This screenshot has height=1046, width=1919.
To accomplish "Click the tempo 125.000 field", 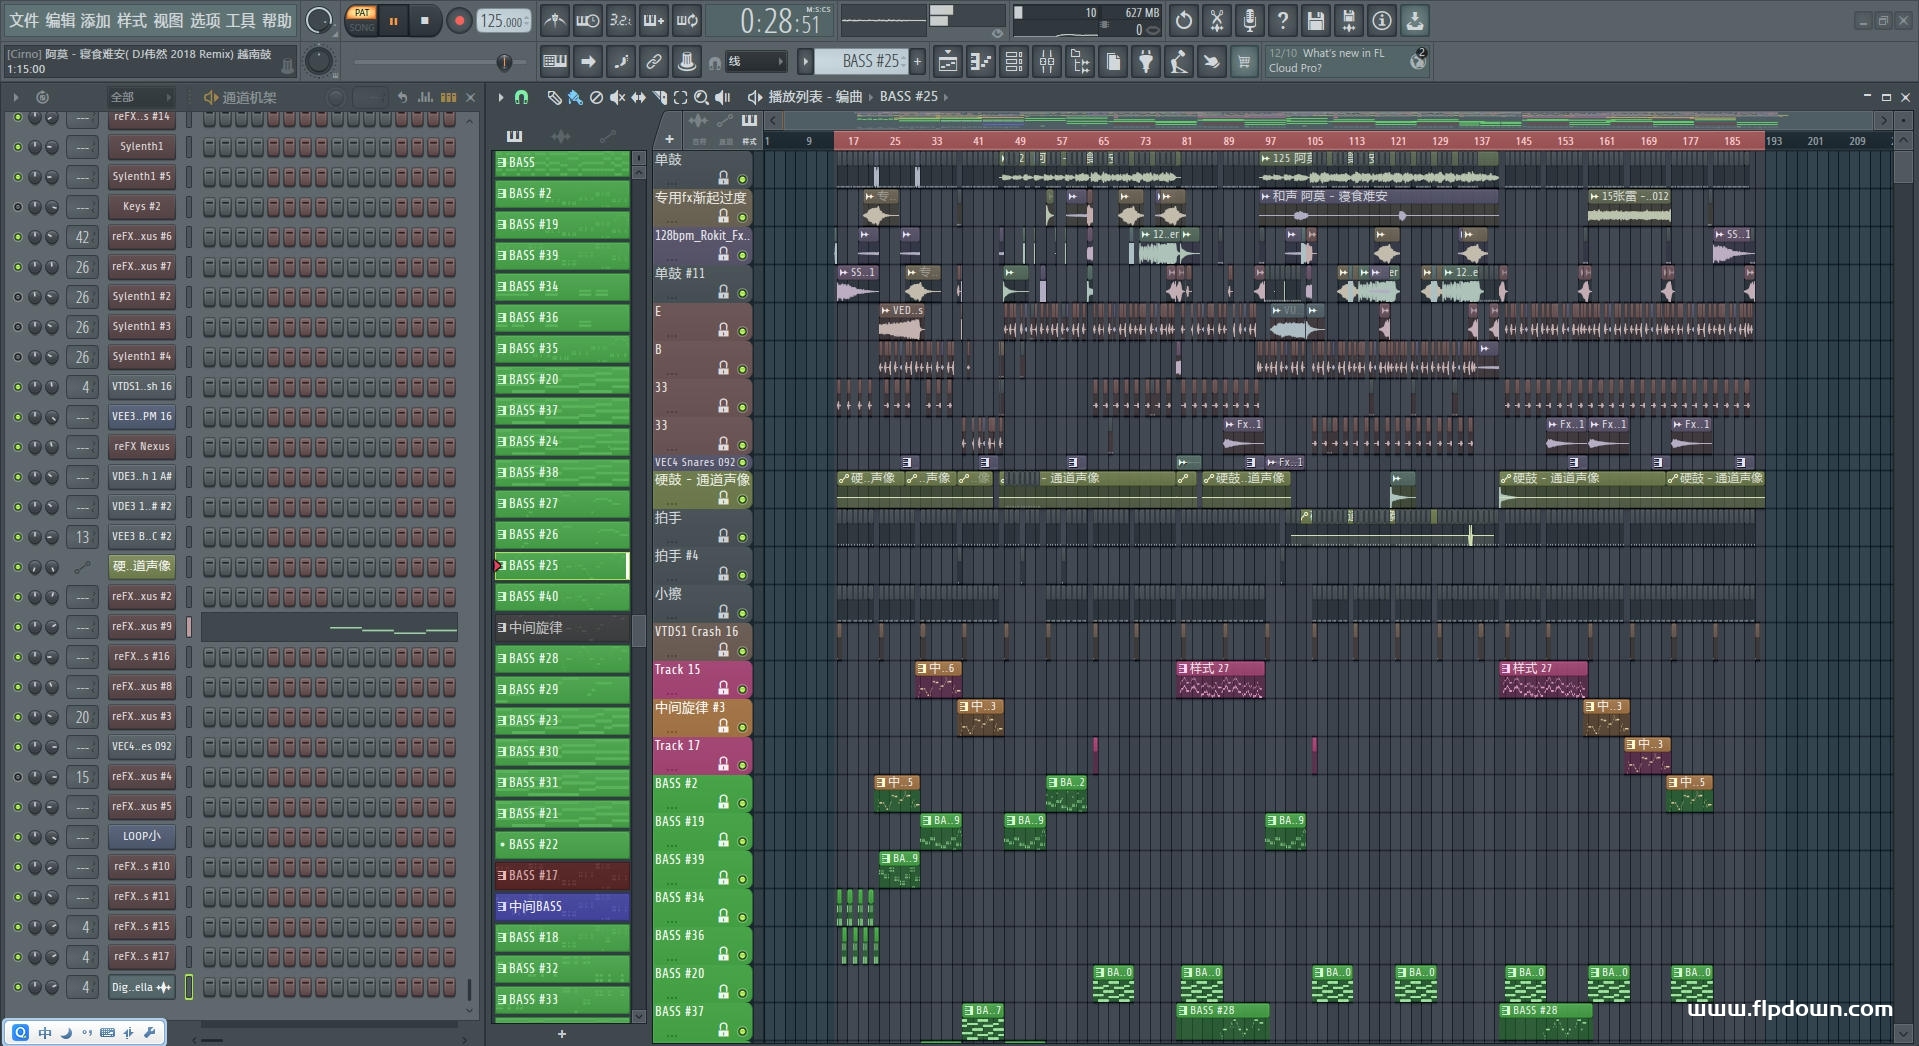I will coord(503,21).
